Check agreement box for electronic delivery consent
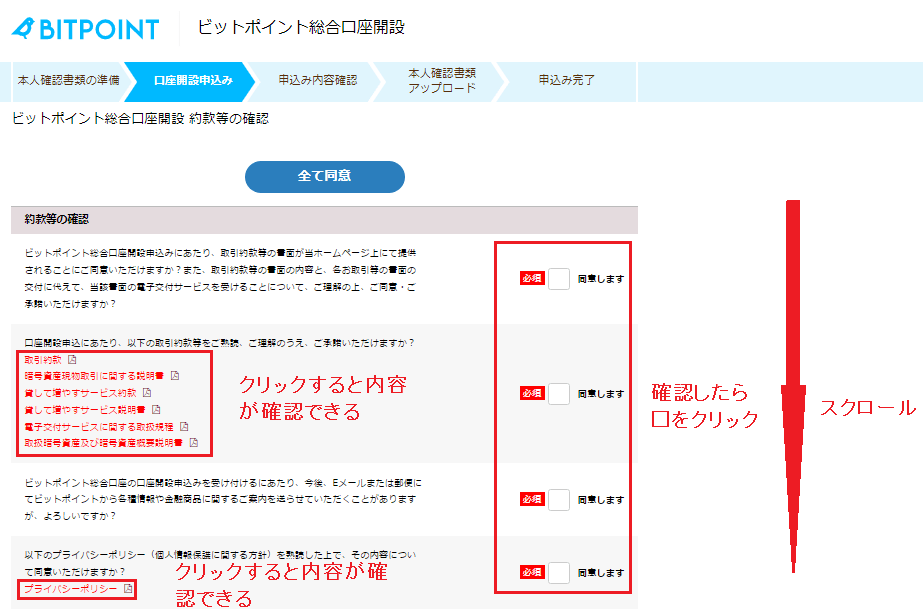Viewport: 923px width, 612px height. coord(559,279)
